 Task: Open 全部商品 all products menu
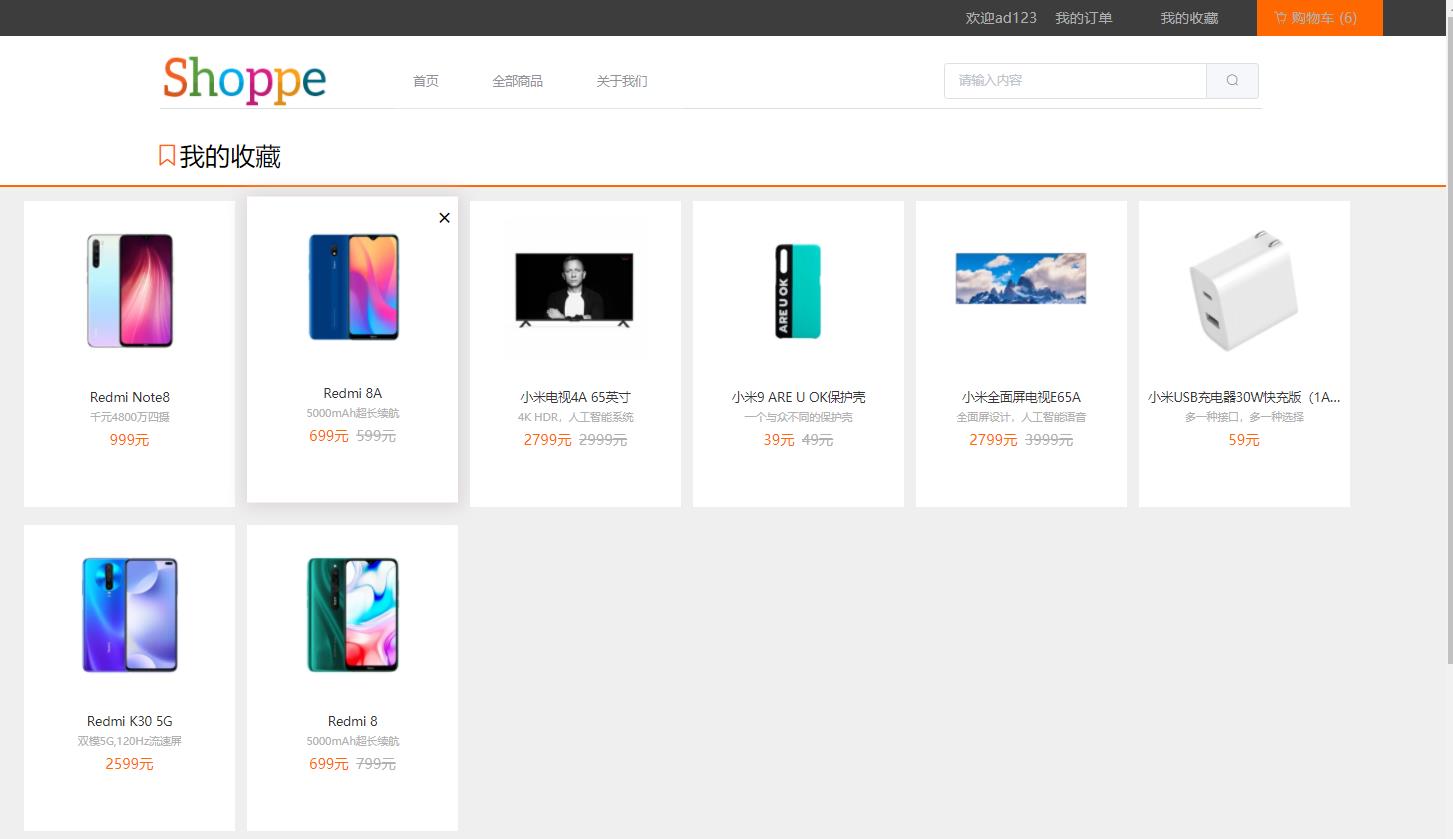click(x=517, y=81)
